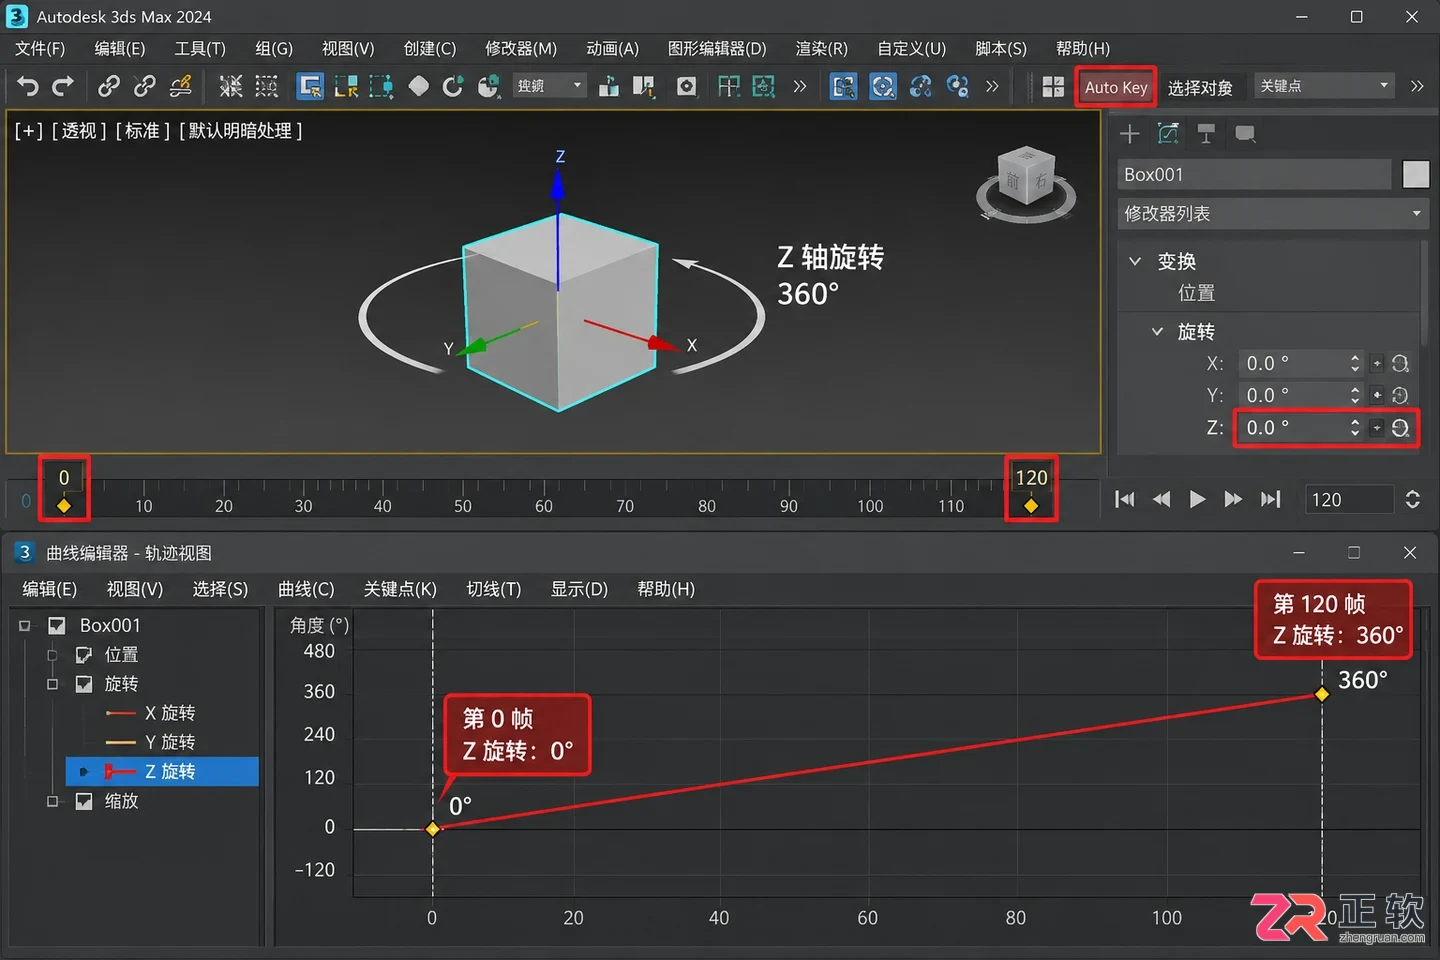This screenshot has height=960, width=1440.
Task: Toggle the 旋转 track checkbox
Action: [84, 684]
